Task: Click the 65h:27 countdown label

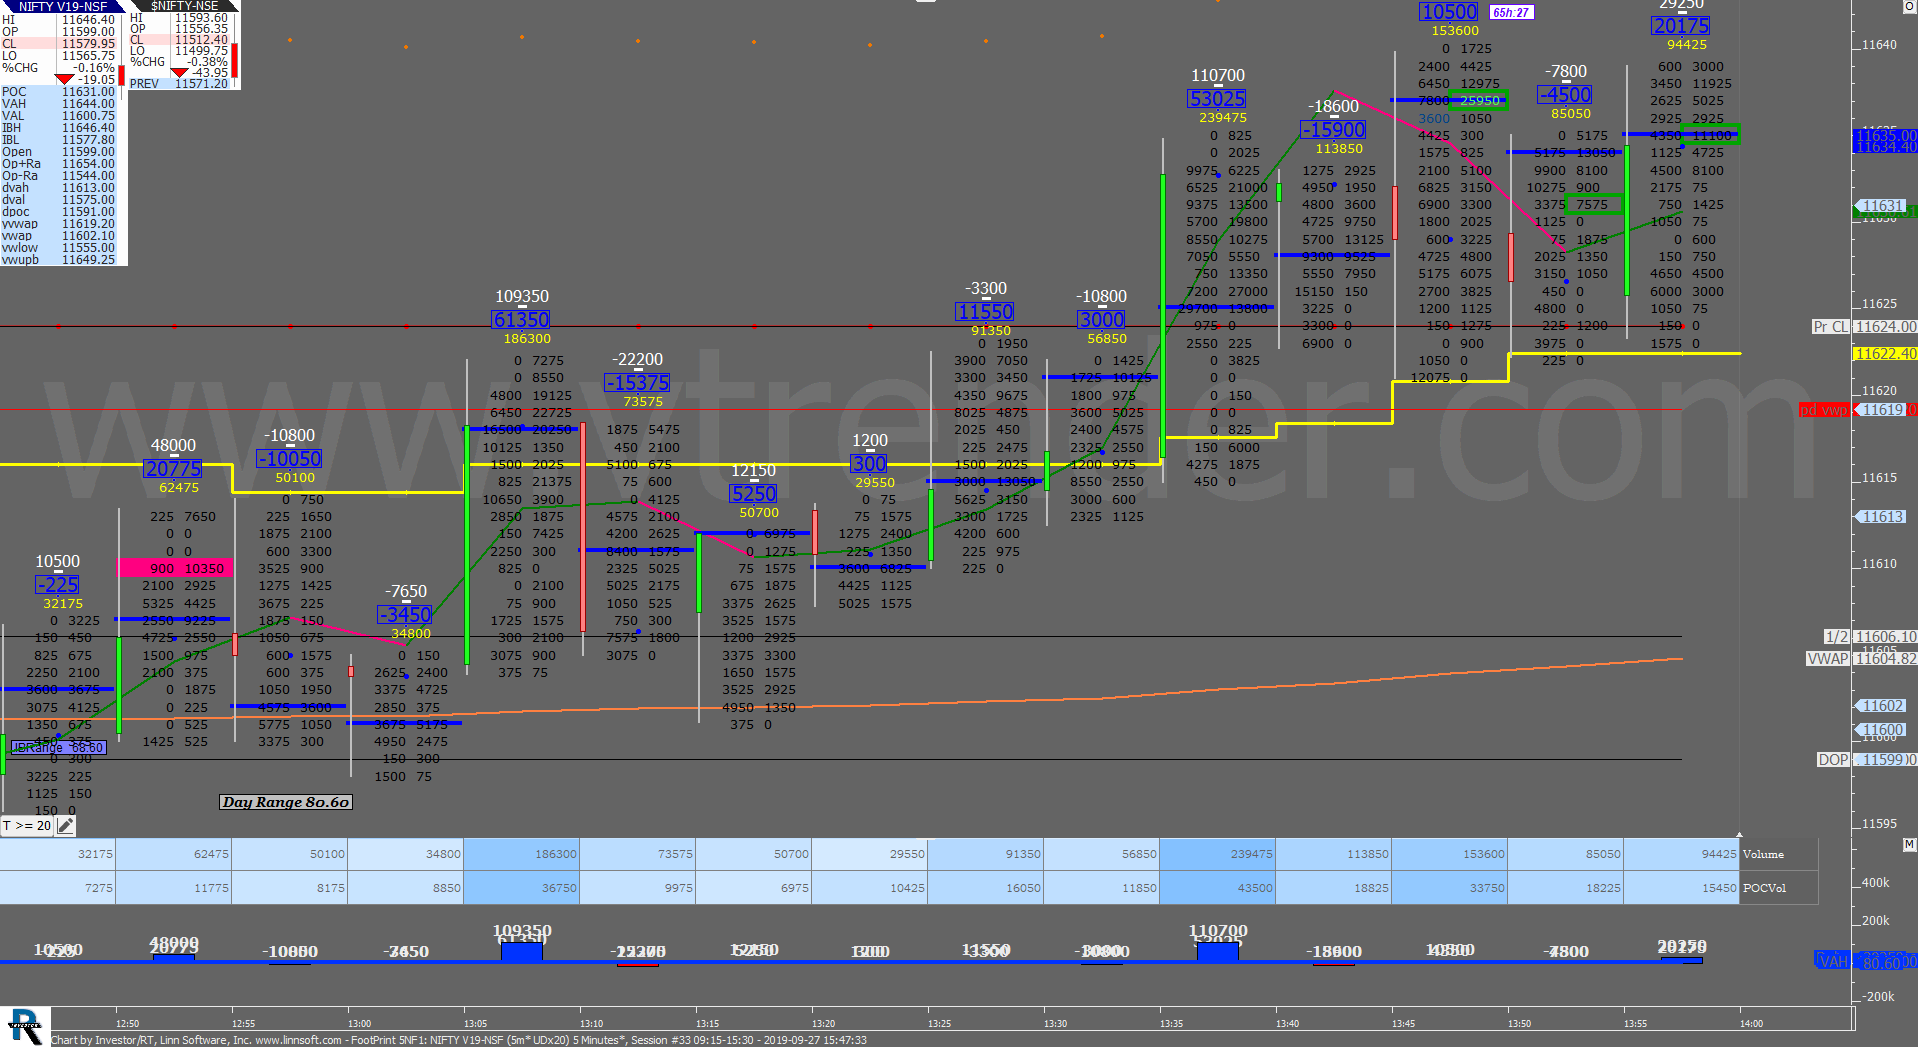Action: pos(1511,12)
